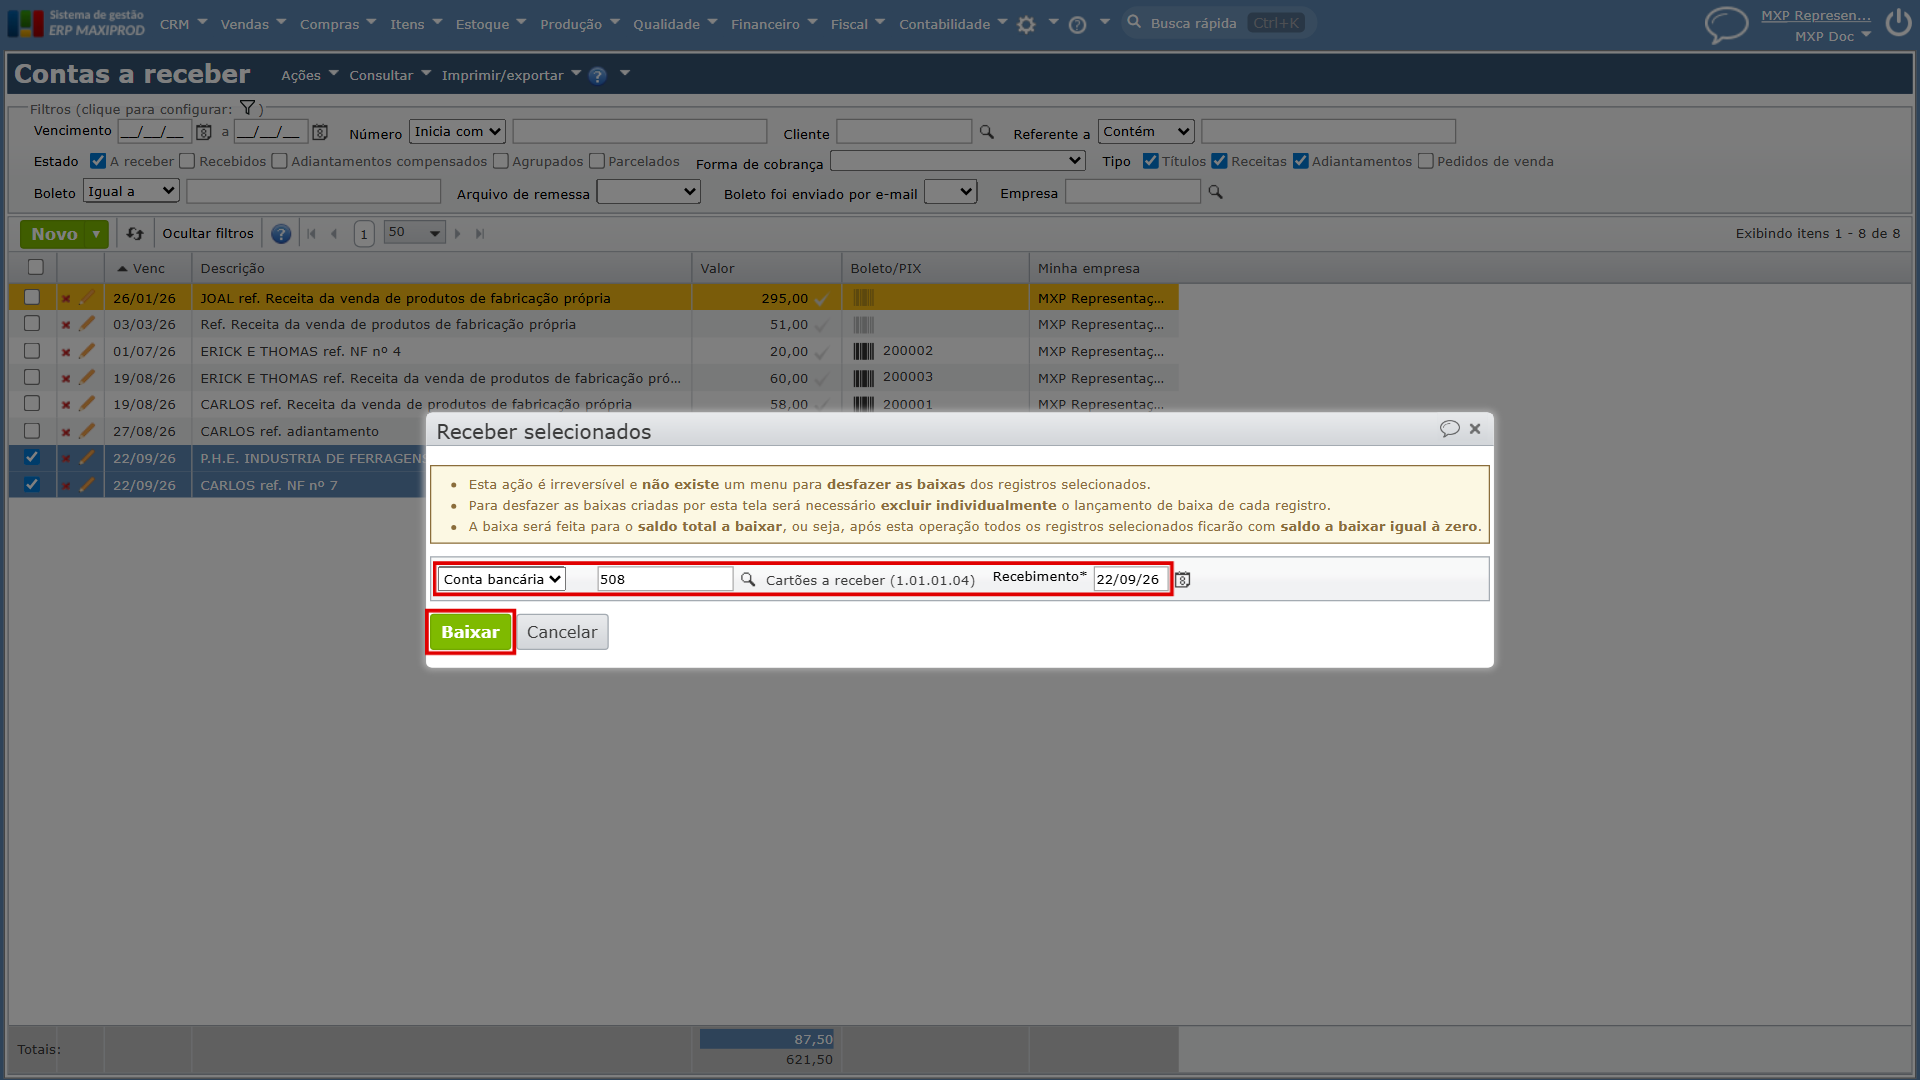This screenshot has height=1080, width=1920.
Task: Click the Novo button
Action: click(55, 234)
